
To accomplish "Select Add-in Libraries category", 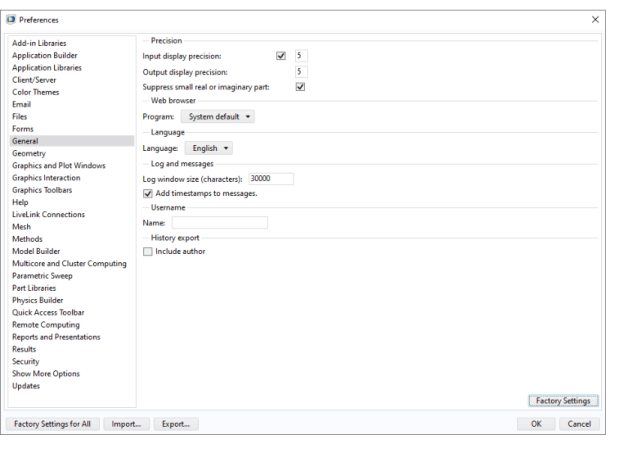I will coord(72,43).
